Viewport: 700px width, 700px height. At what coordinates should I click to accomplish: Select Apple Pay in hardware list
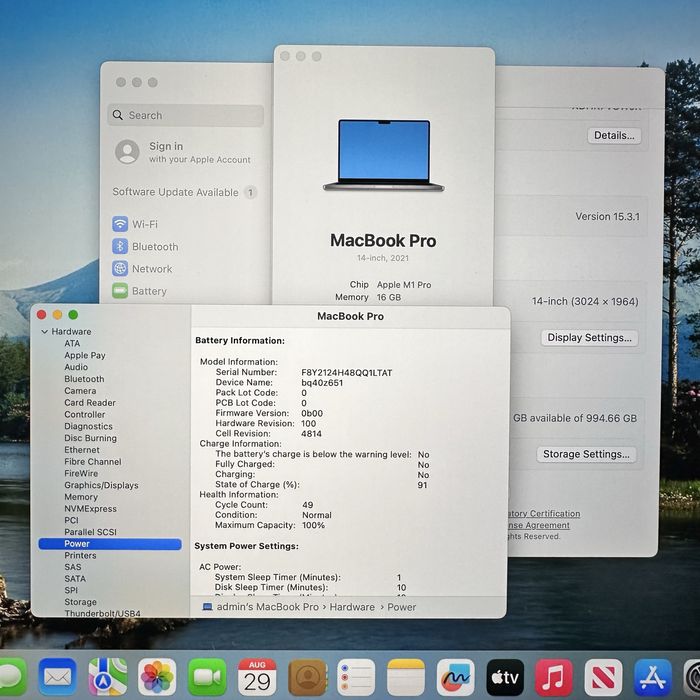85,355
